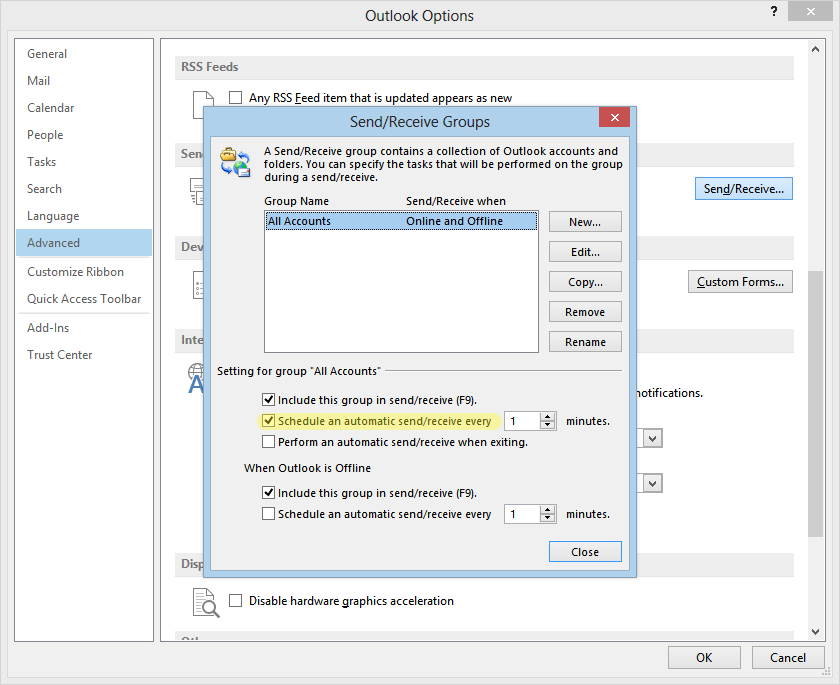The width and height of the screenshot is (840, 685).
Task: Click the options scrollbar down arrow
Action: (815, 632)
